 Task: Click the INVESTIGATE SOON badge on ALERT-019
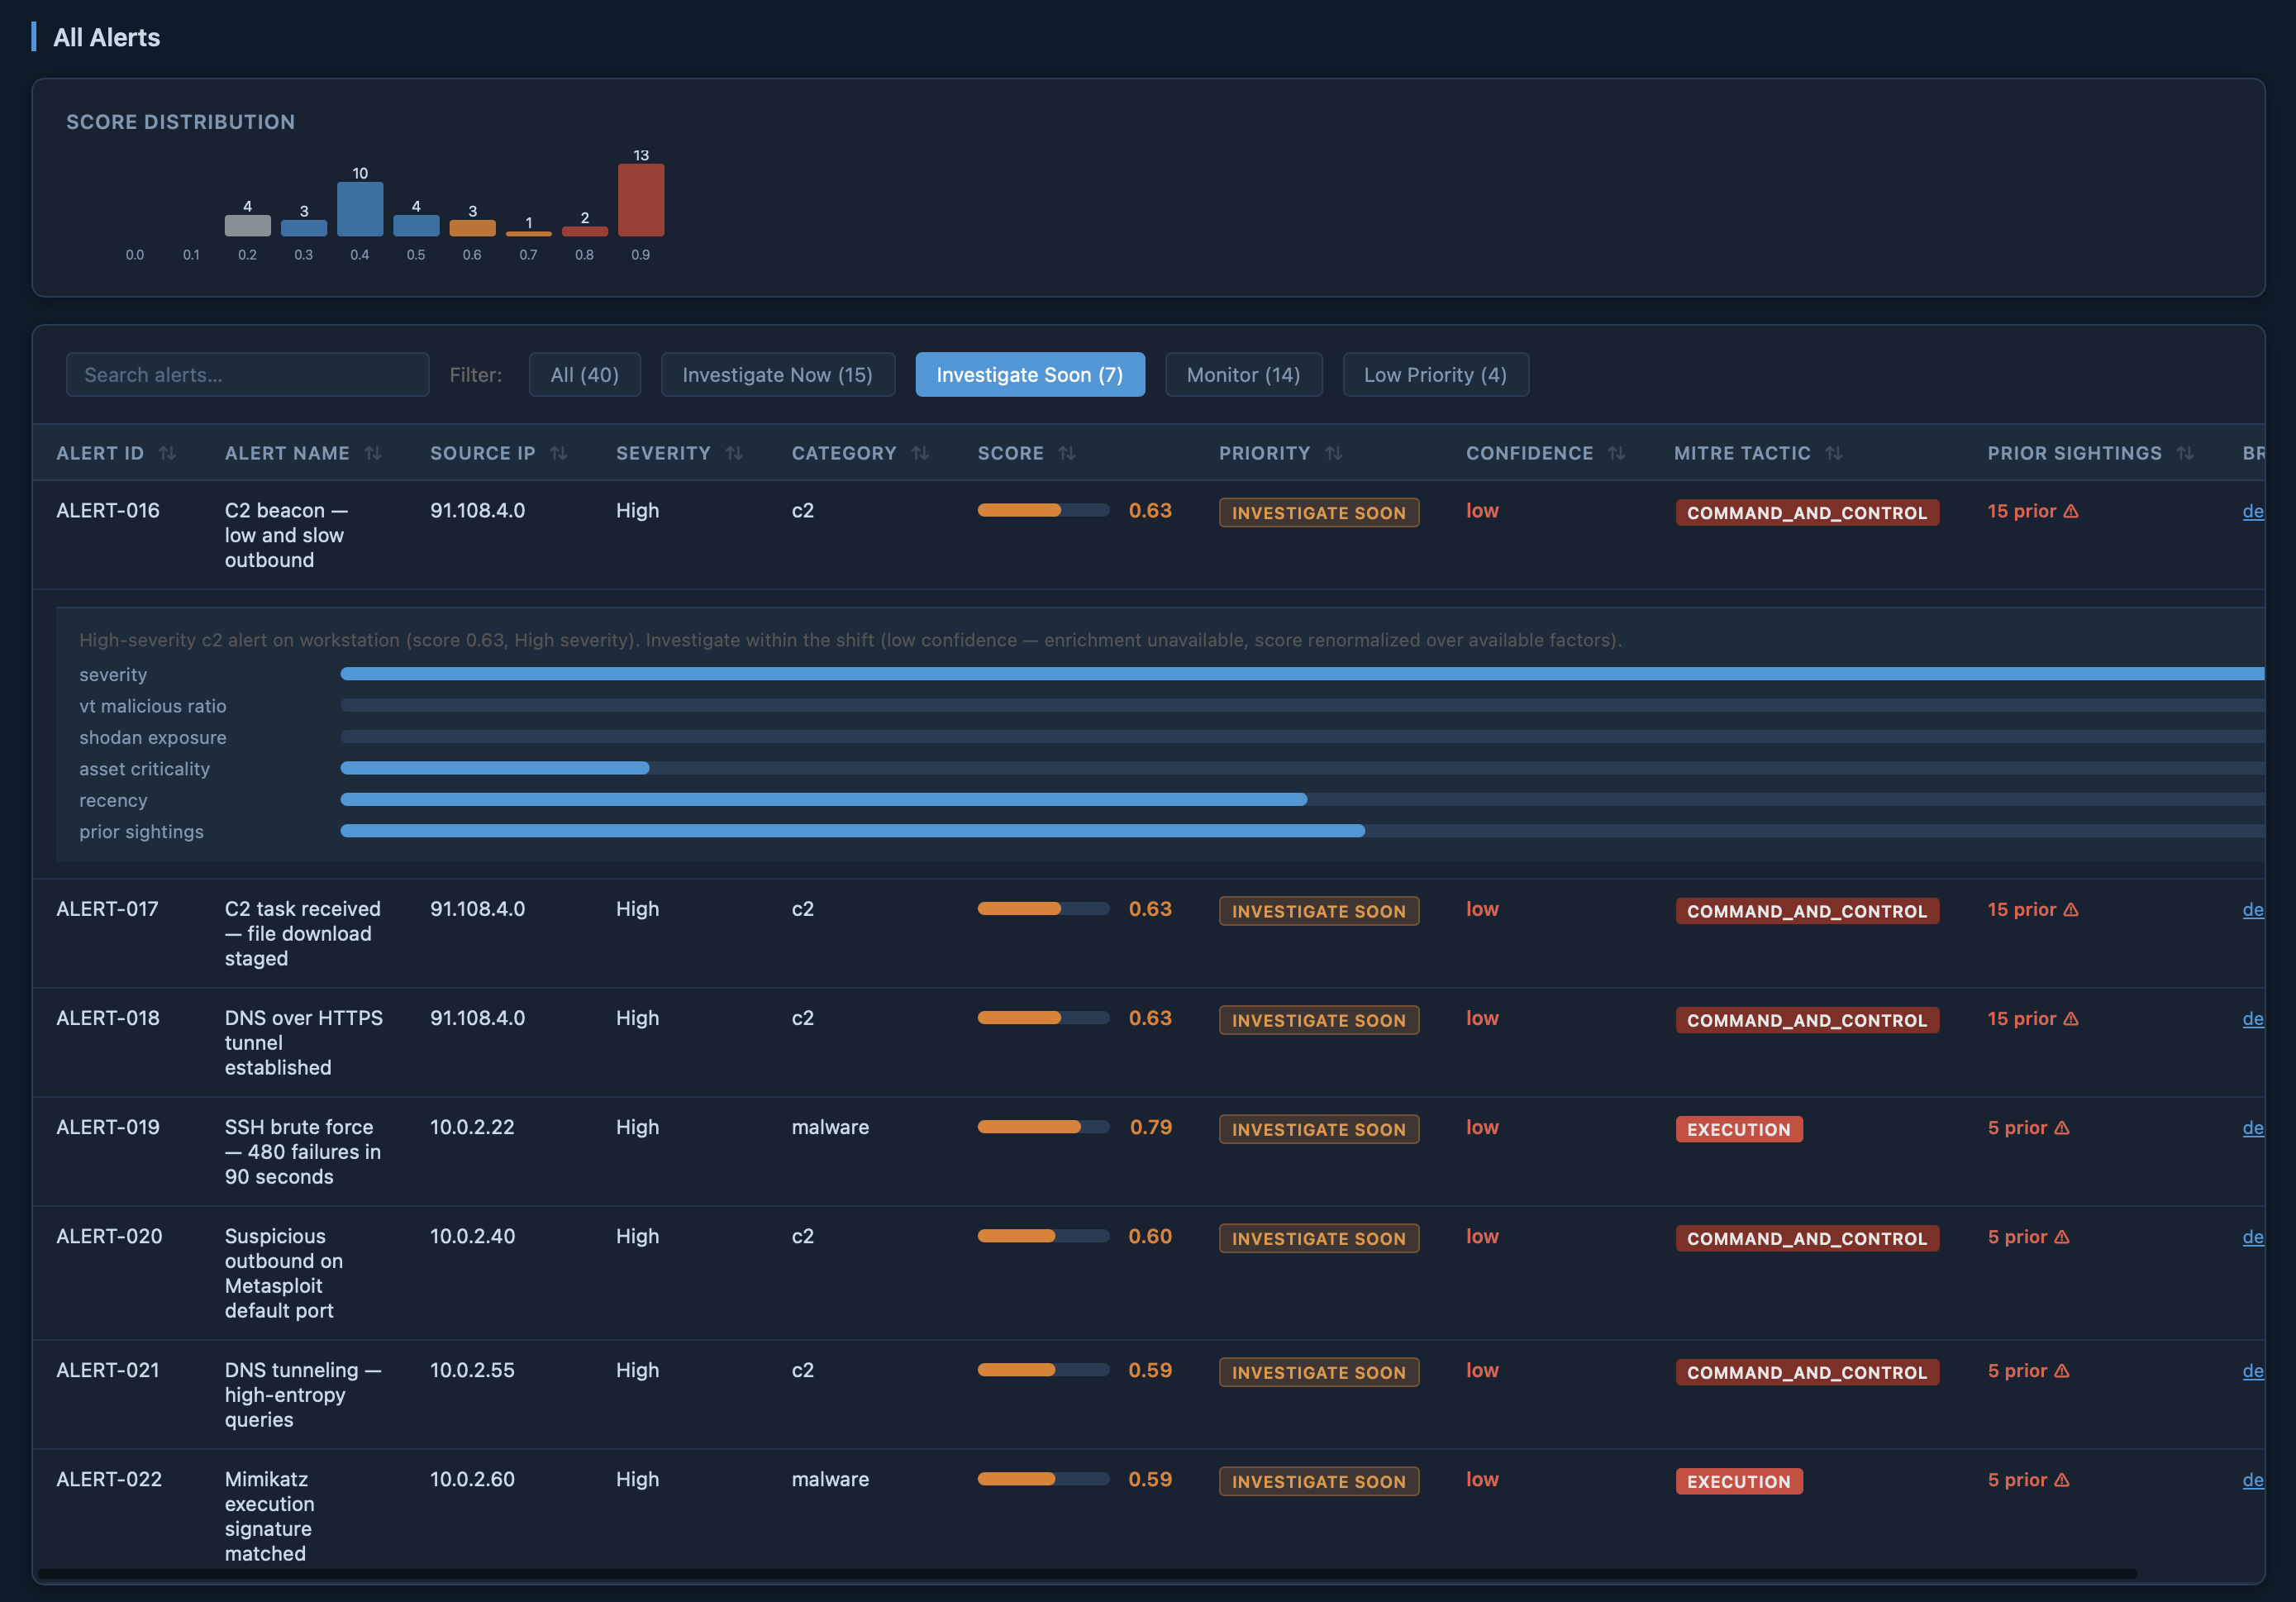pos(1318,1129)
